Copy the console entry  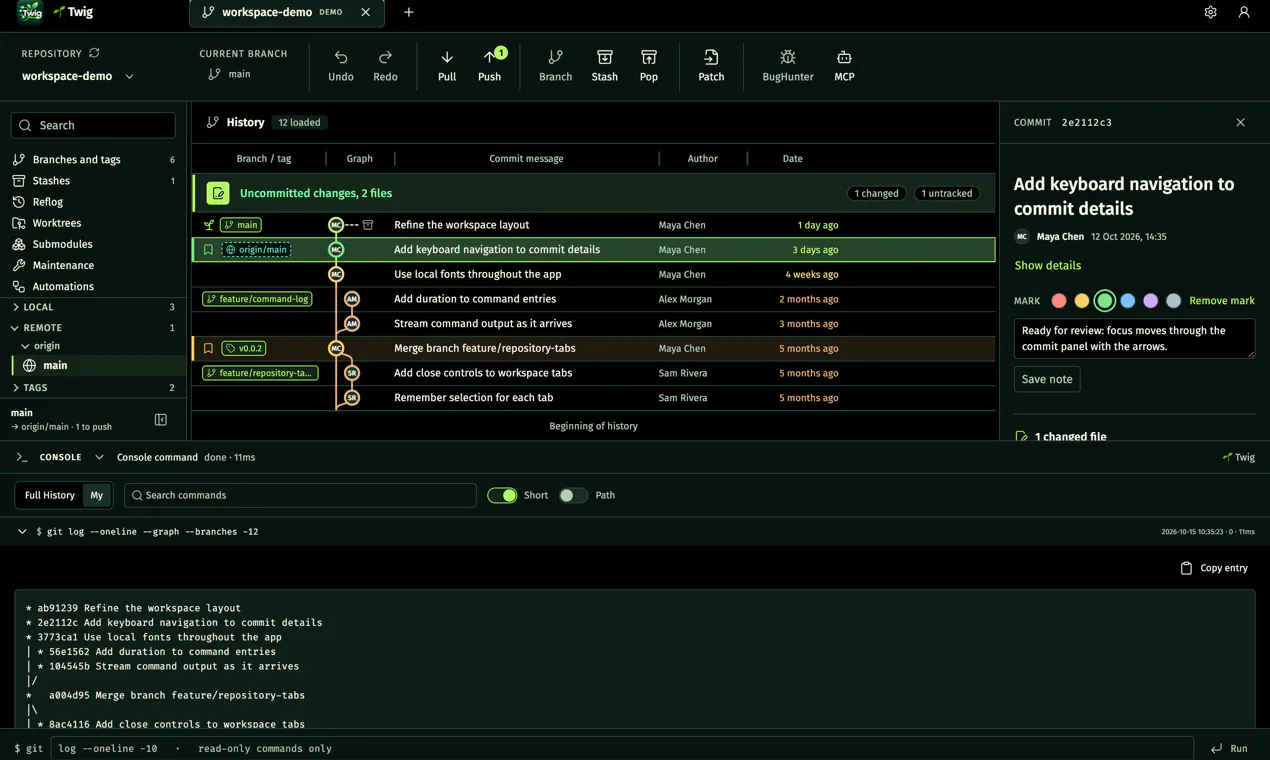(1214, 568)
